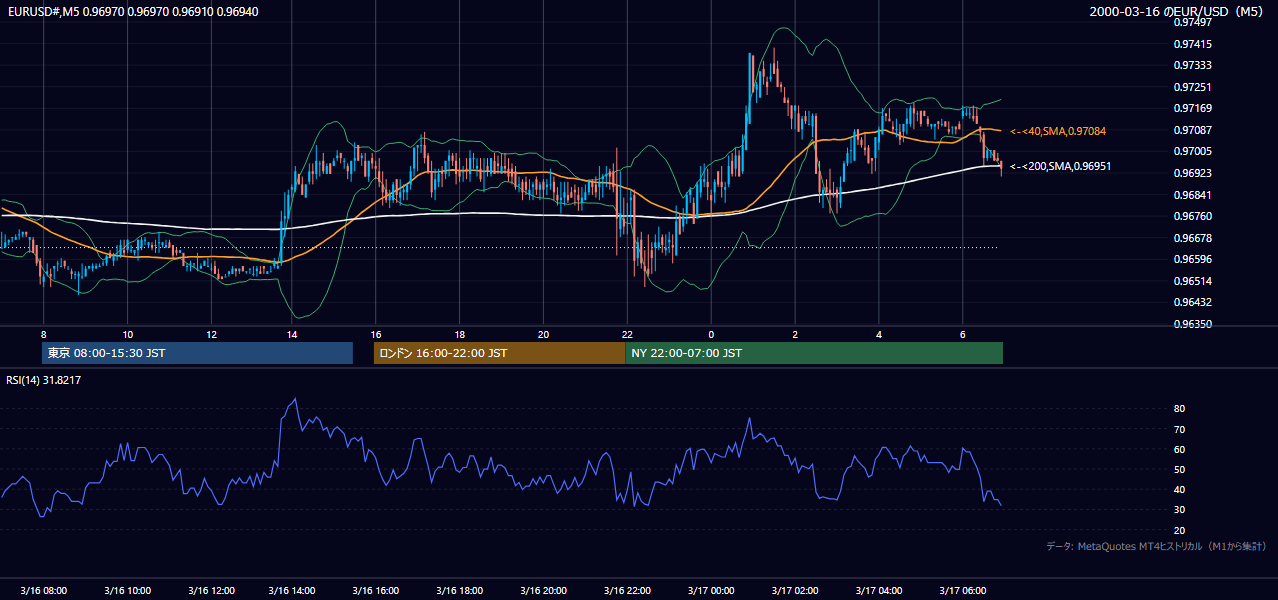Select the 200 SMA 0.96951 label
The image size is (1278, 600).
click(x=1061, y=166)
